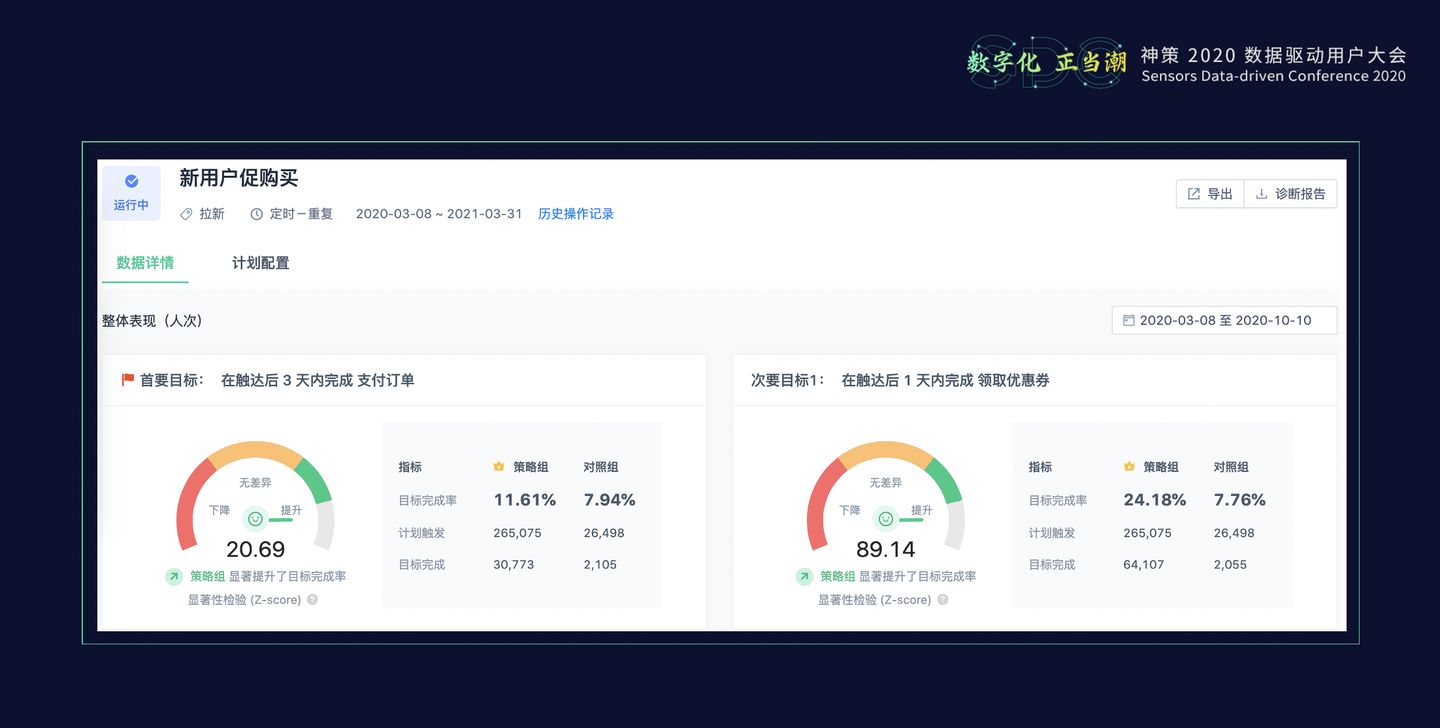Click the 24.18% completion rate value
The width and height of the screenshot is (1440, 728).
(1155, 500)
